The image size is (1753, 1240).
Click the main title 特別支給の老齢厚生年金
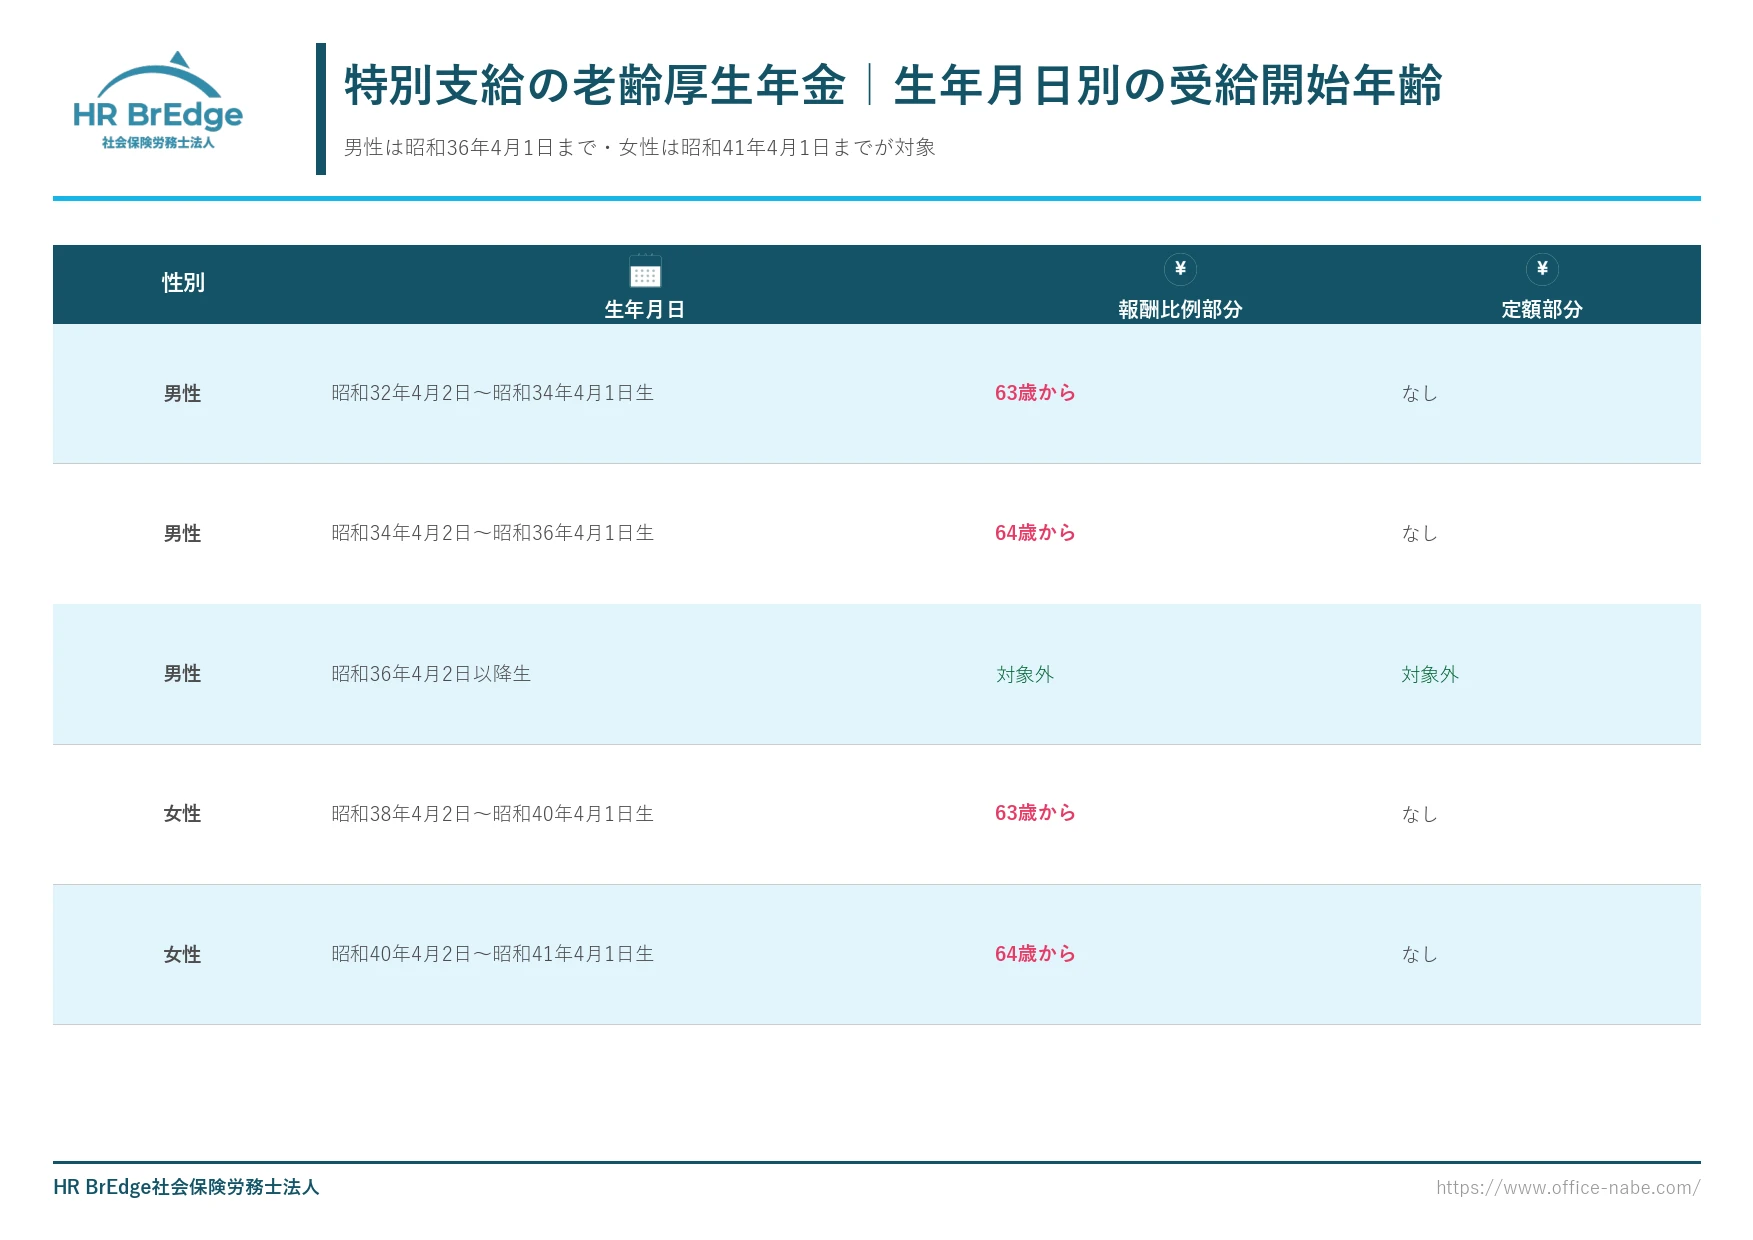point(596,85)
